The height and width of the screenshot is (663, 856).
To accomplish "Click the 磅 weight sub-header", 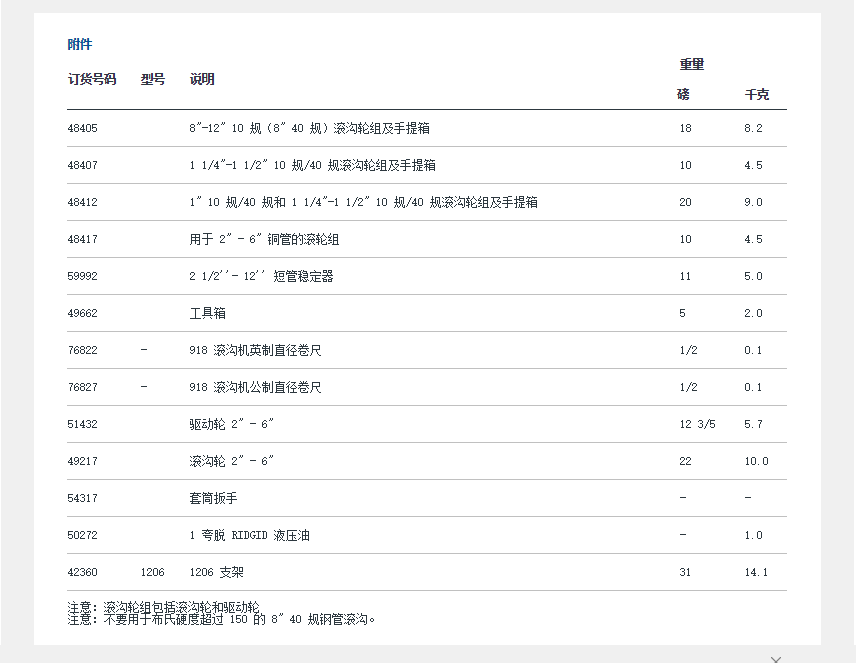I will click(x=683, y=95).
